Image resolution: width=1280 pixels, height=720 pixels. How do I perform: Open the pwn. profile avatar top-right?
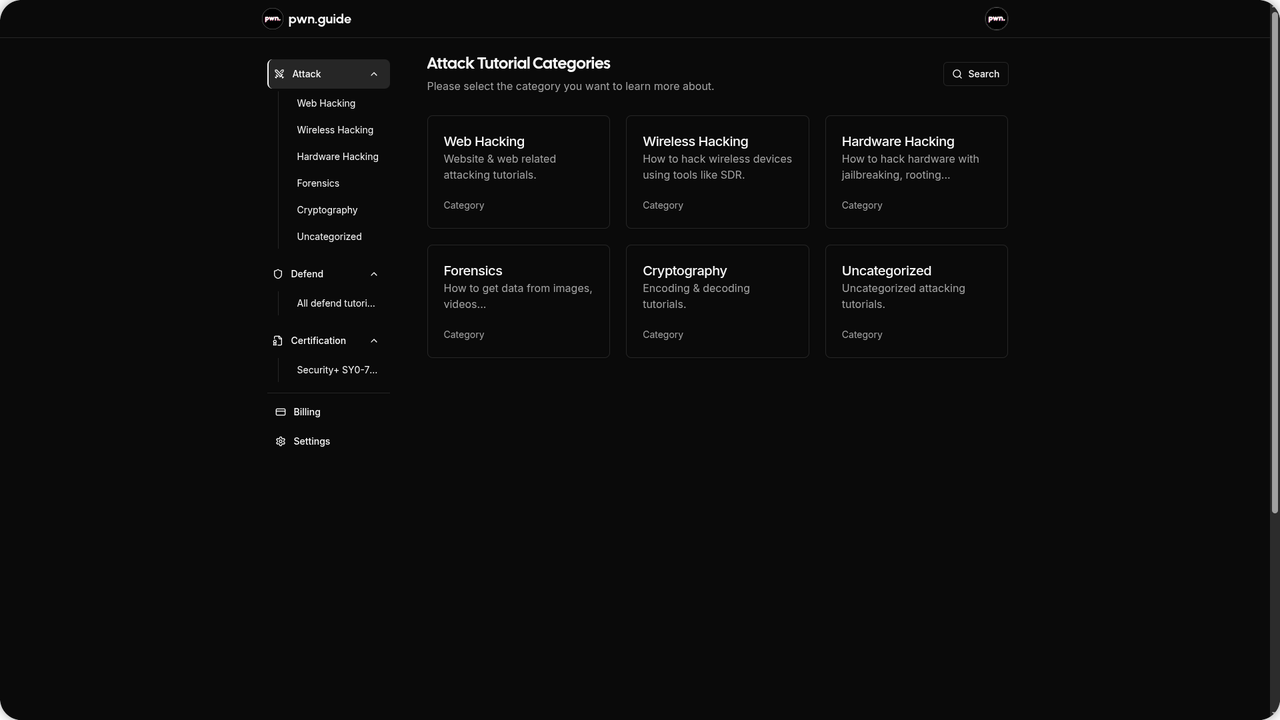coord(996,18)
